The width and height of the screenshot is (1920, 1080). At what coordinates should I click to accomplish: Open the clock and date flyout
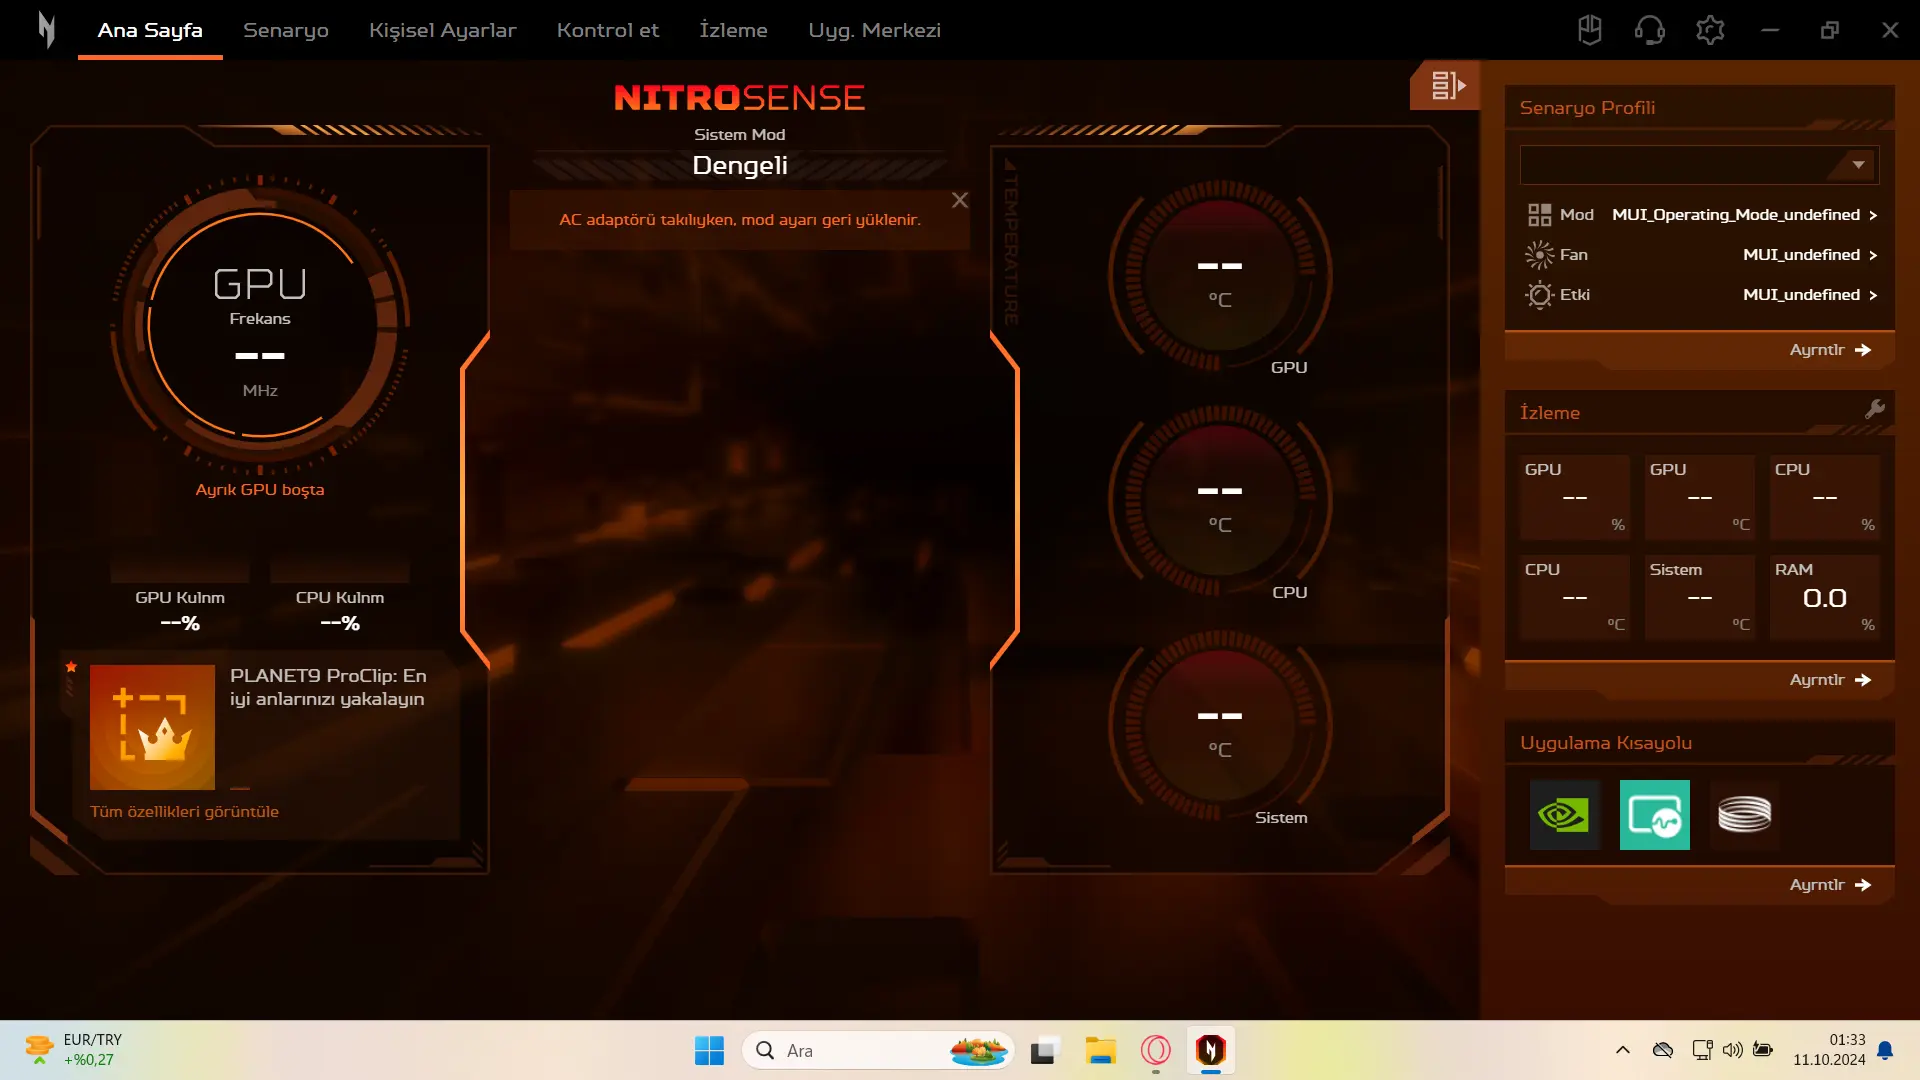[x=1829, y=1050]
